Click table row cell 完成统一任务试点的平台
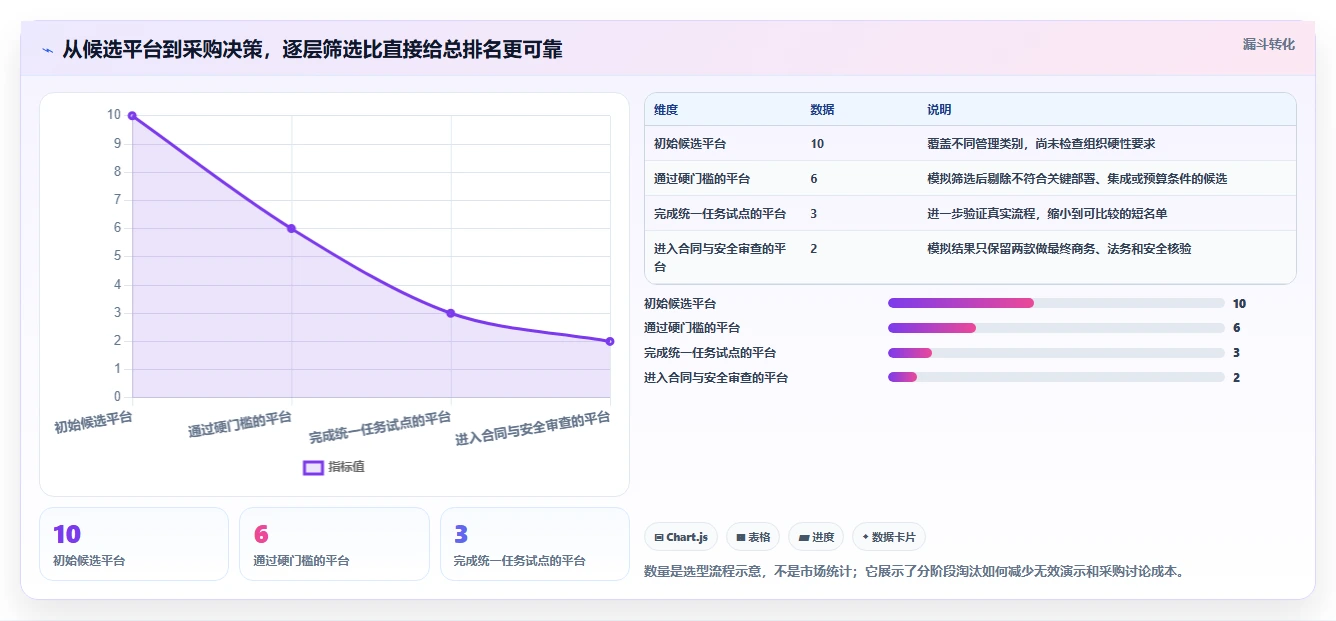The height and width of the screenshot is (621, 1336). [x=720, y=214]
